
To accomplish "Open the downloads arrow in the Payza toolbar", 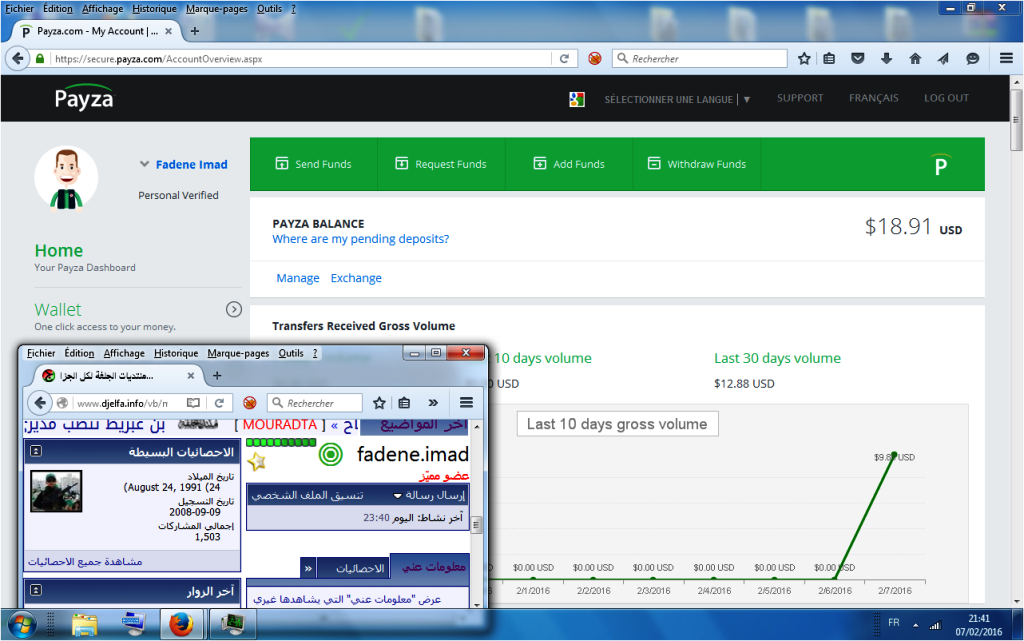I will click(x=886, y=59).
